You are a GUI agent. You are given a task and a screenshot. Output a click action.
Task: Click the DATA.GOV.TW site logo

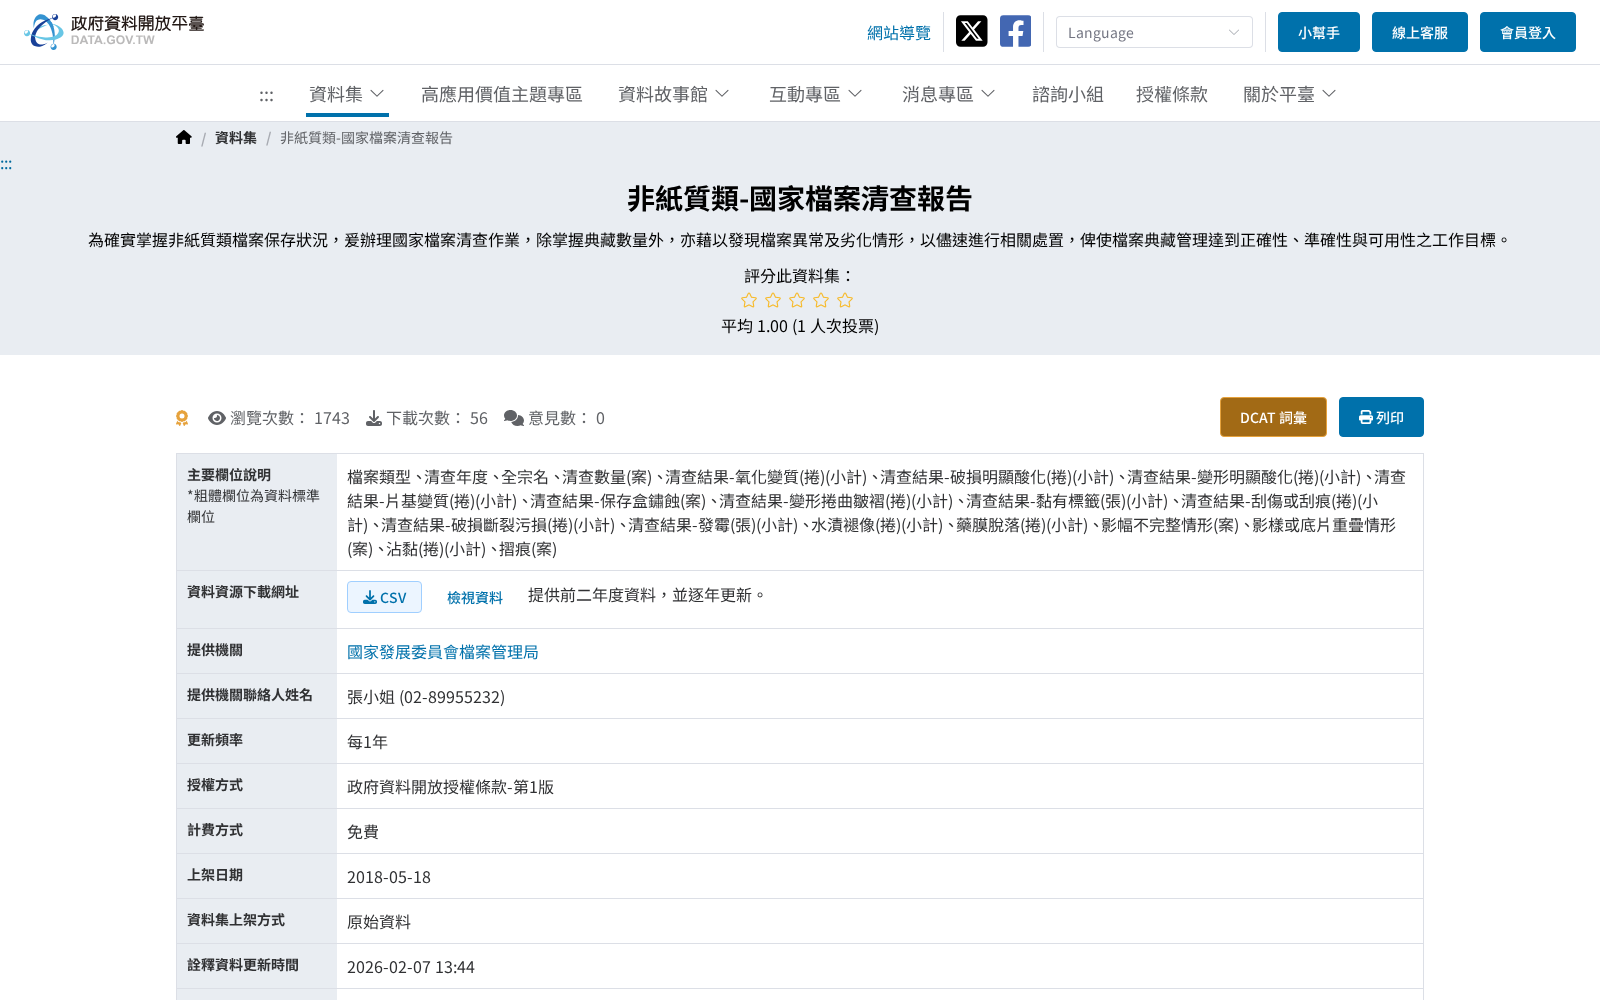(114, 32)
